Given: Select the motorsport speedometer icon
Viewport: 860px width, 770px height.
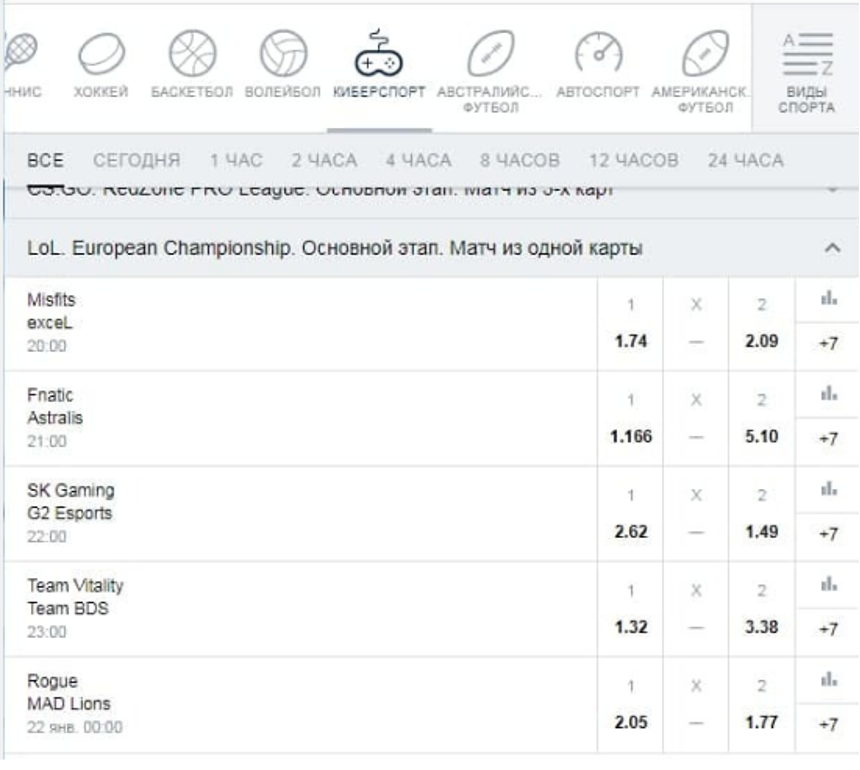Looking at the screenshot, I should click(597, 52).
